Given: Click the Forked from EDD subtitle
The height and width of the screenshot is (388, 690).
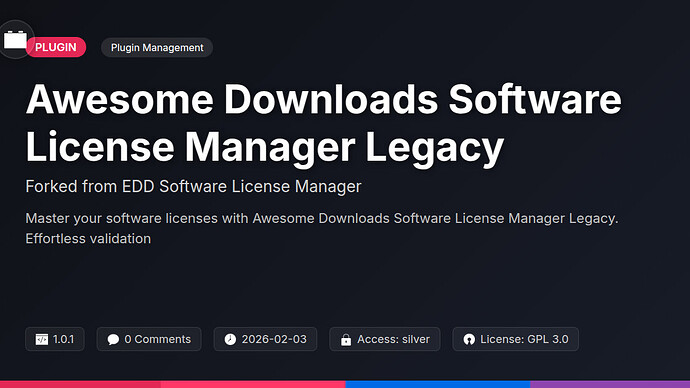Looking at the screenshot, I should click(193, 187).
